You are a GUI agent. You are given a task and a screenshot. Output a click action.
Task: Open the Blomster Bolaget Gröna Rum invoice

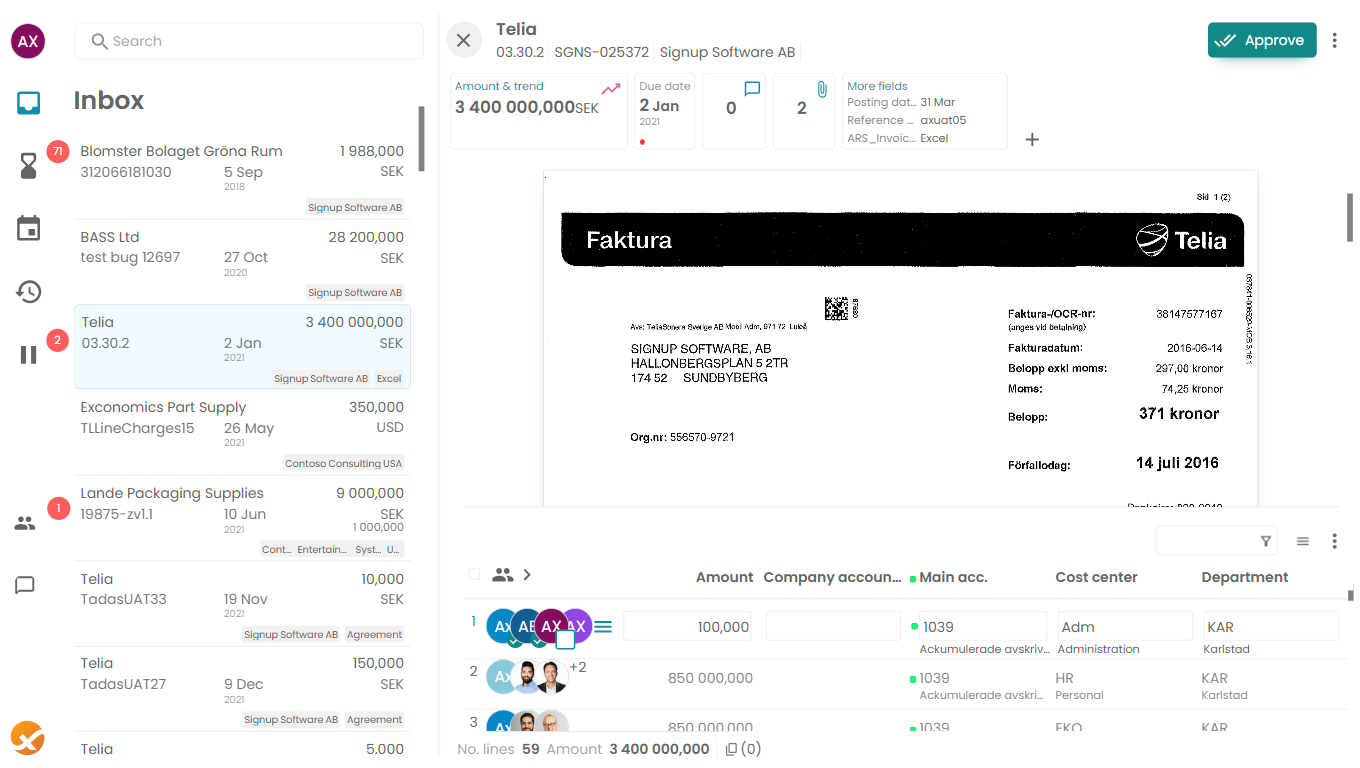[242, 177]
